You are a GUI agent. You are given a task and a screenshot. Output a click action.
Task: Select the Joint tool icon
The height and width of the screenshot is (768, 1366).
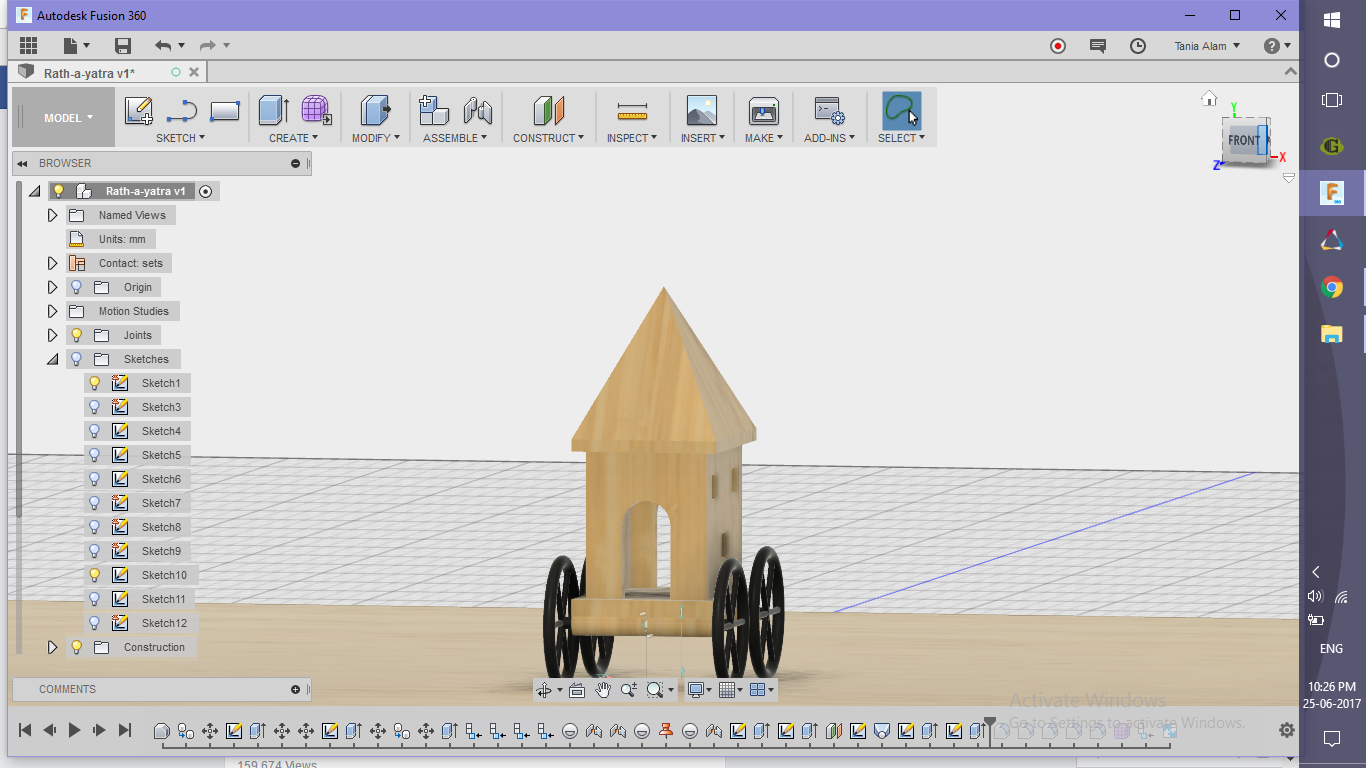478,110
